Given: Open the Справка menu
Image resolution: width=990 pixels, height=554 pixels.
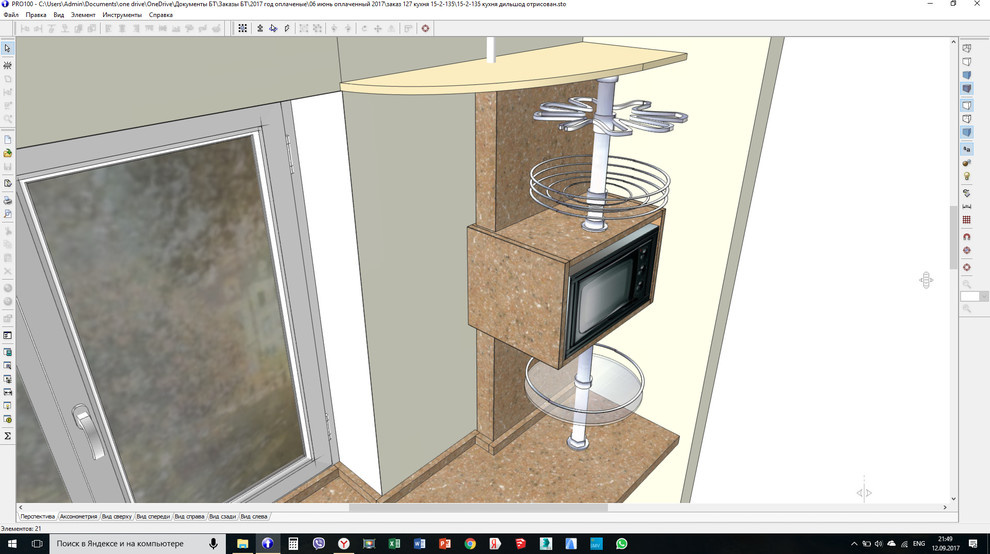Looking at the screenshot, I should pos(160,15).
